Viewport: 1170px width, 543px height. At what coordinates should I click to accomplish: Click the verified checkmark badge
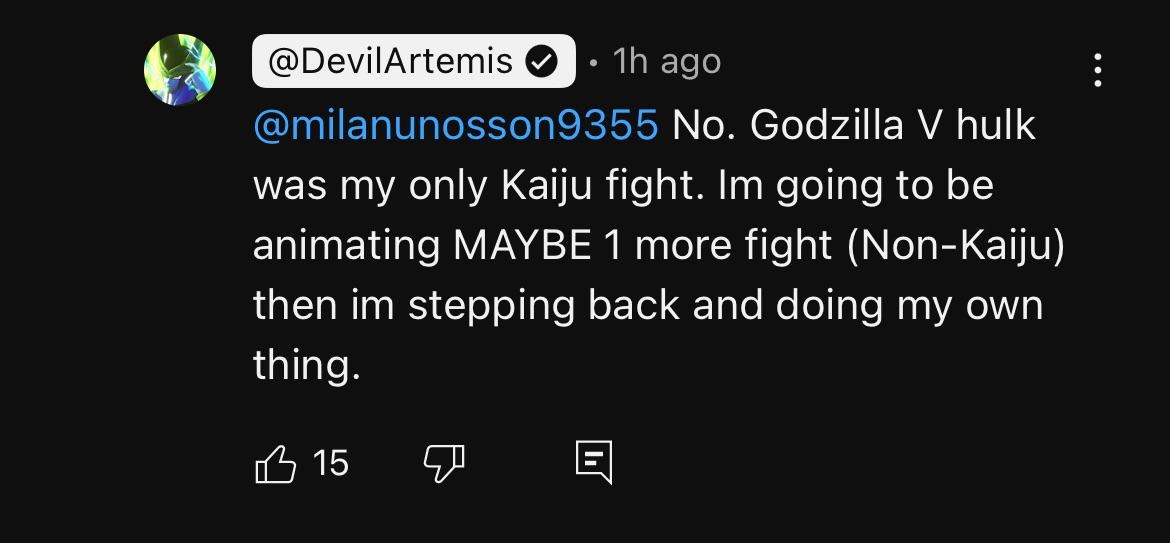click(541, 62)
